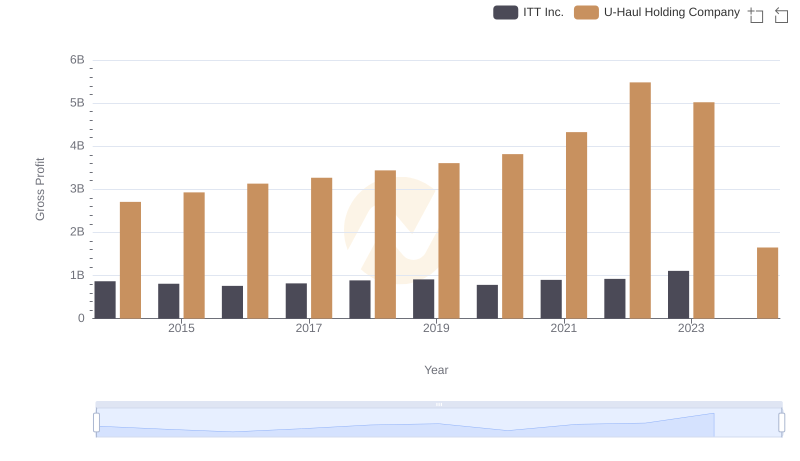The height and width of the screenshot is (461, 800).
Task: Toggle ITT Inc. legend swatch
Action: (505, 12)
